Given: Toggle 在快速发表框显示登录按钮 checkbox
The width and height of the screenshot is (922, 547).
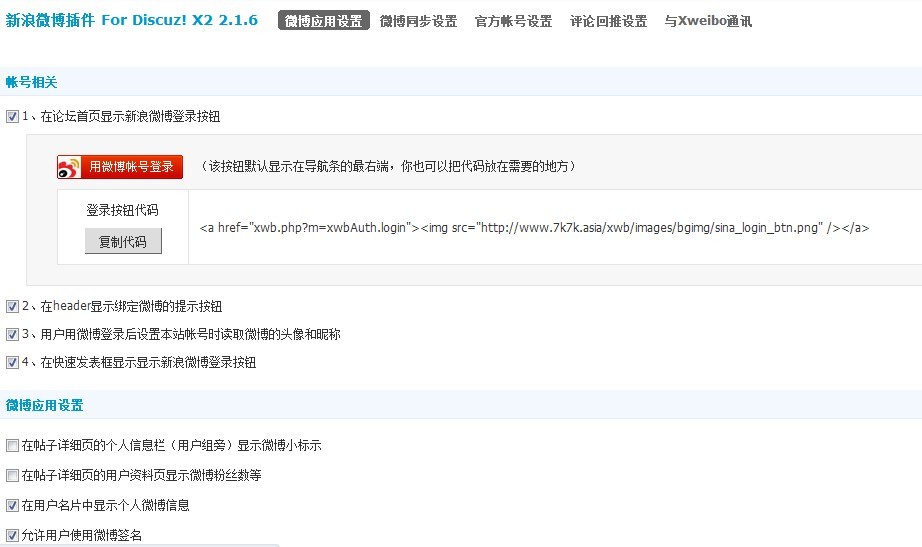Looking at the screenshot, I should (12, 362).
